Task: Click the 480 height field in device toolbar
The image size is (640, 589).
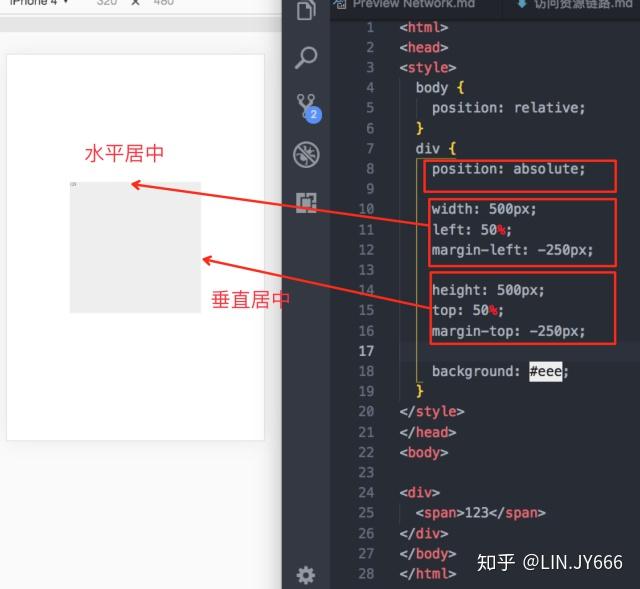Action: click(164, 3)
